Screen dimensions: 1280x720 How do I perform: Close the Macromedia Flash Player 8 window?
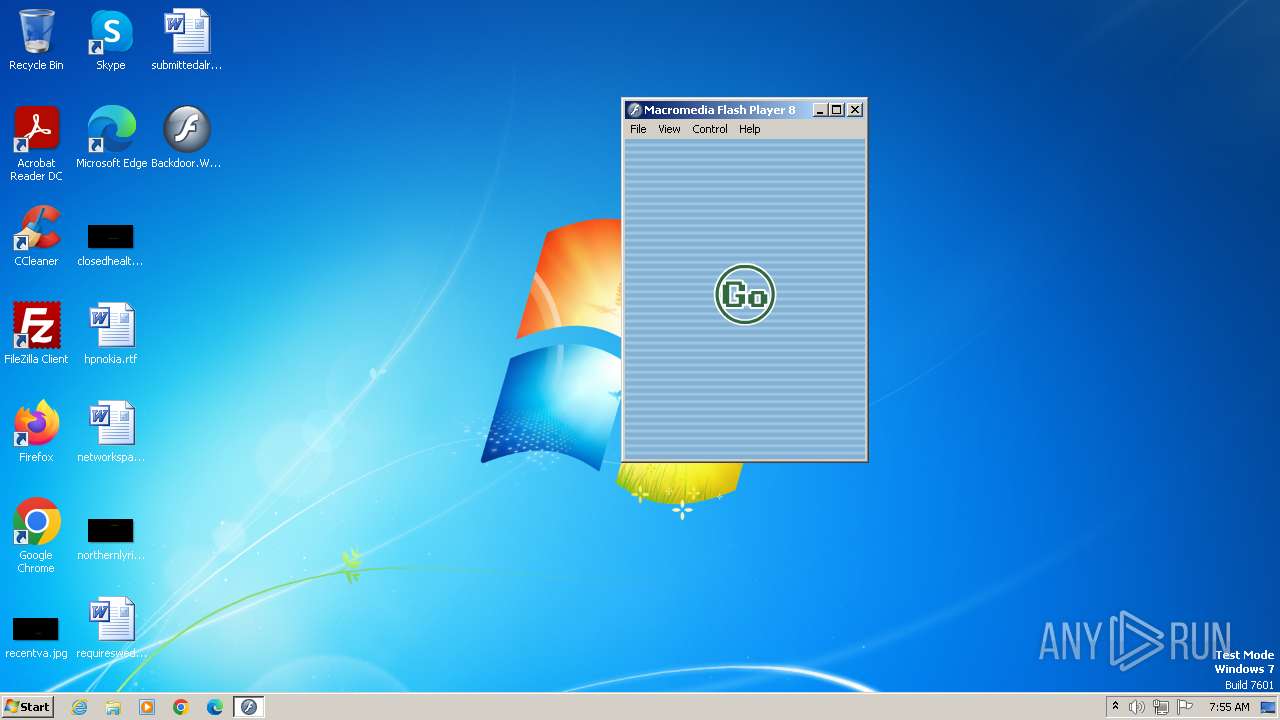point(855,110)
